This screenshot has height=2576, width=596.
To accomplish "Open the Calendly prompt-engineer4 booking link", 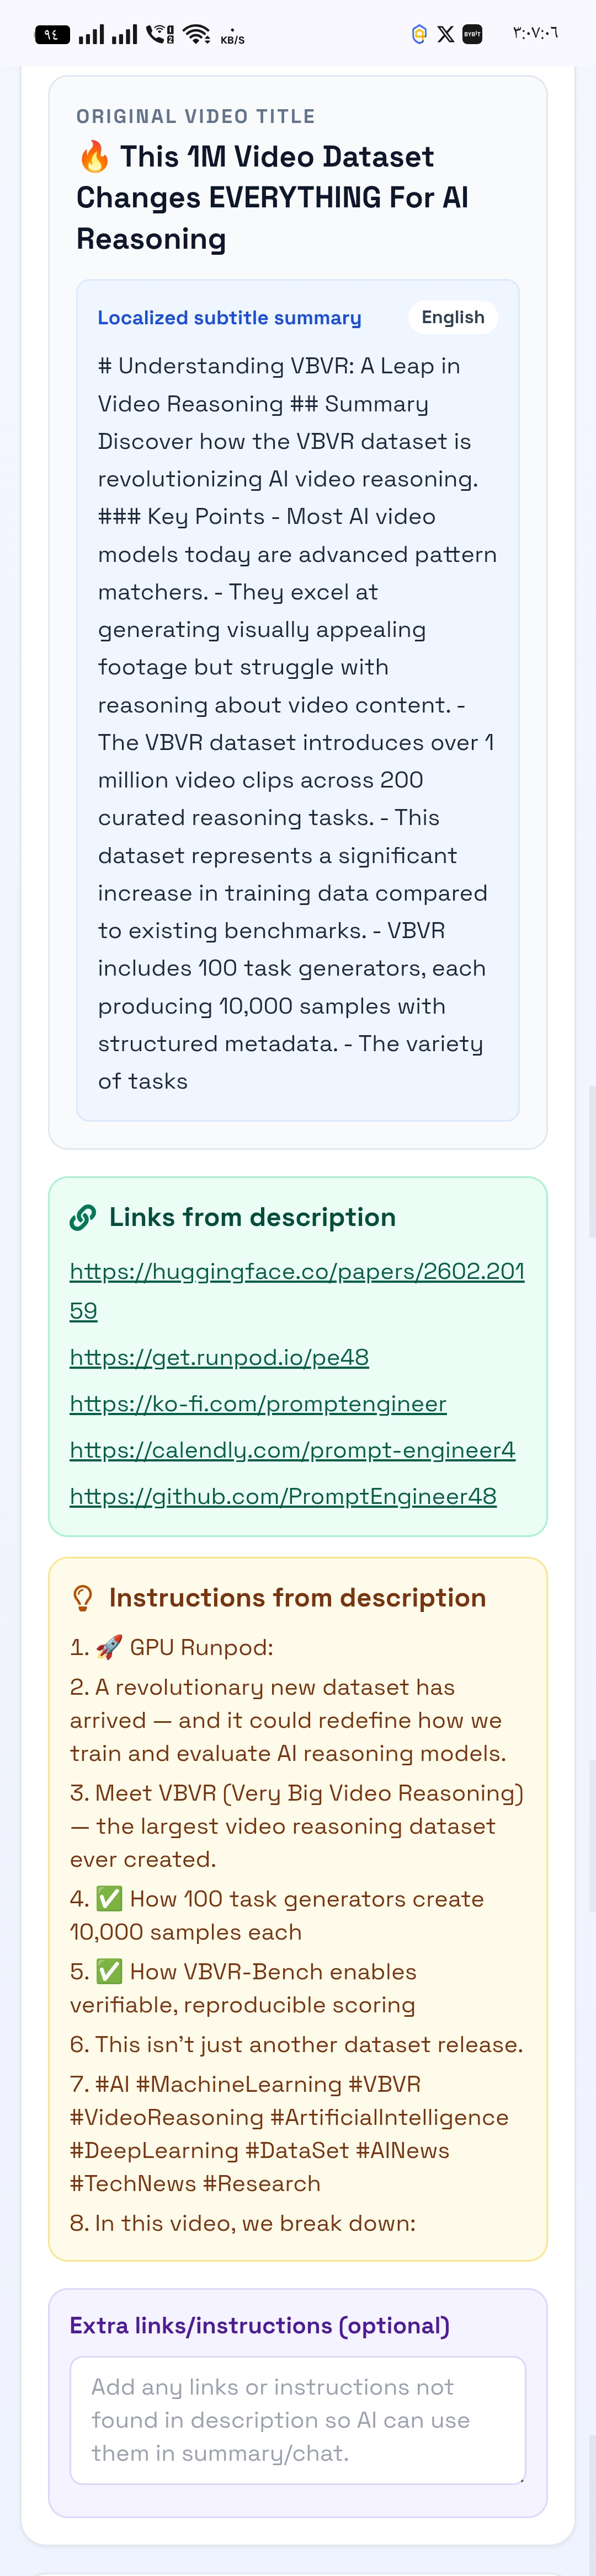I will (291, 1449).
